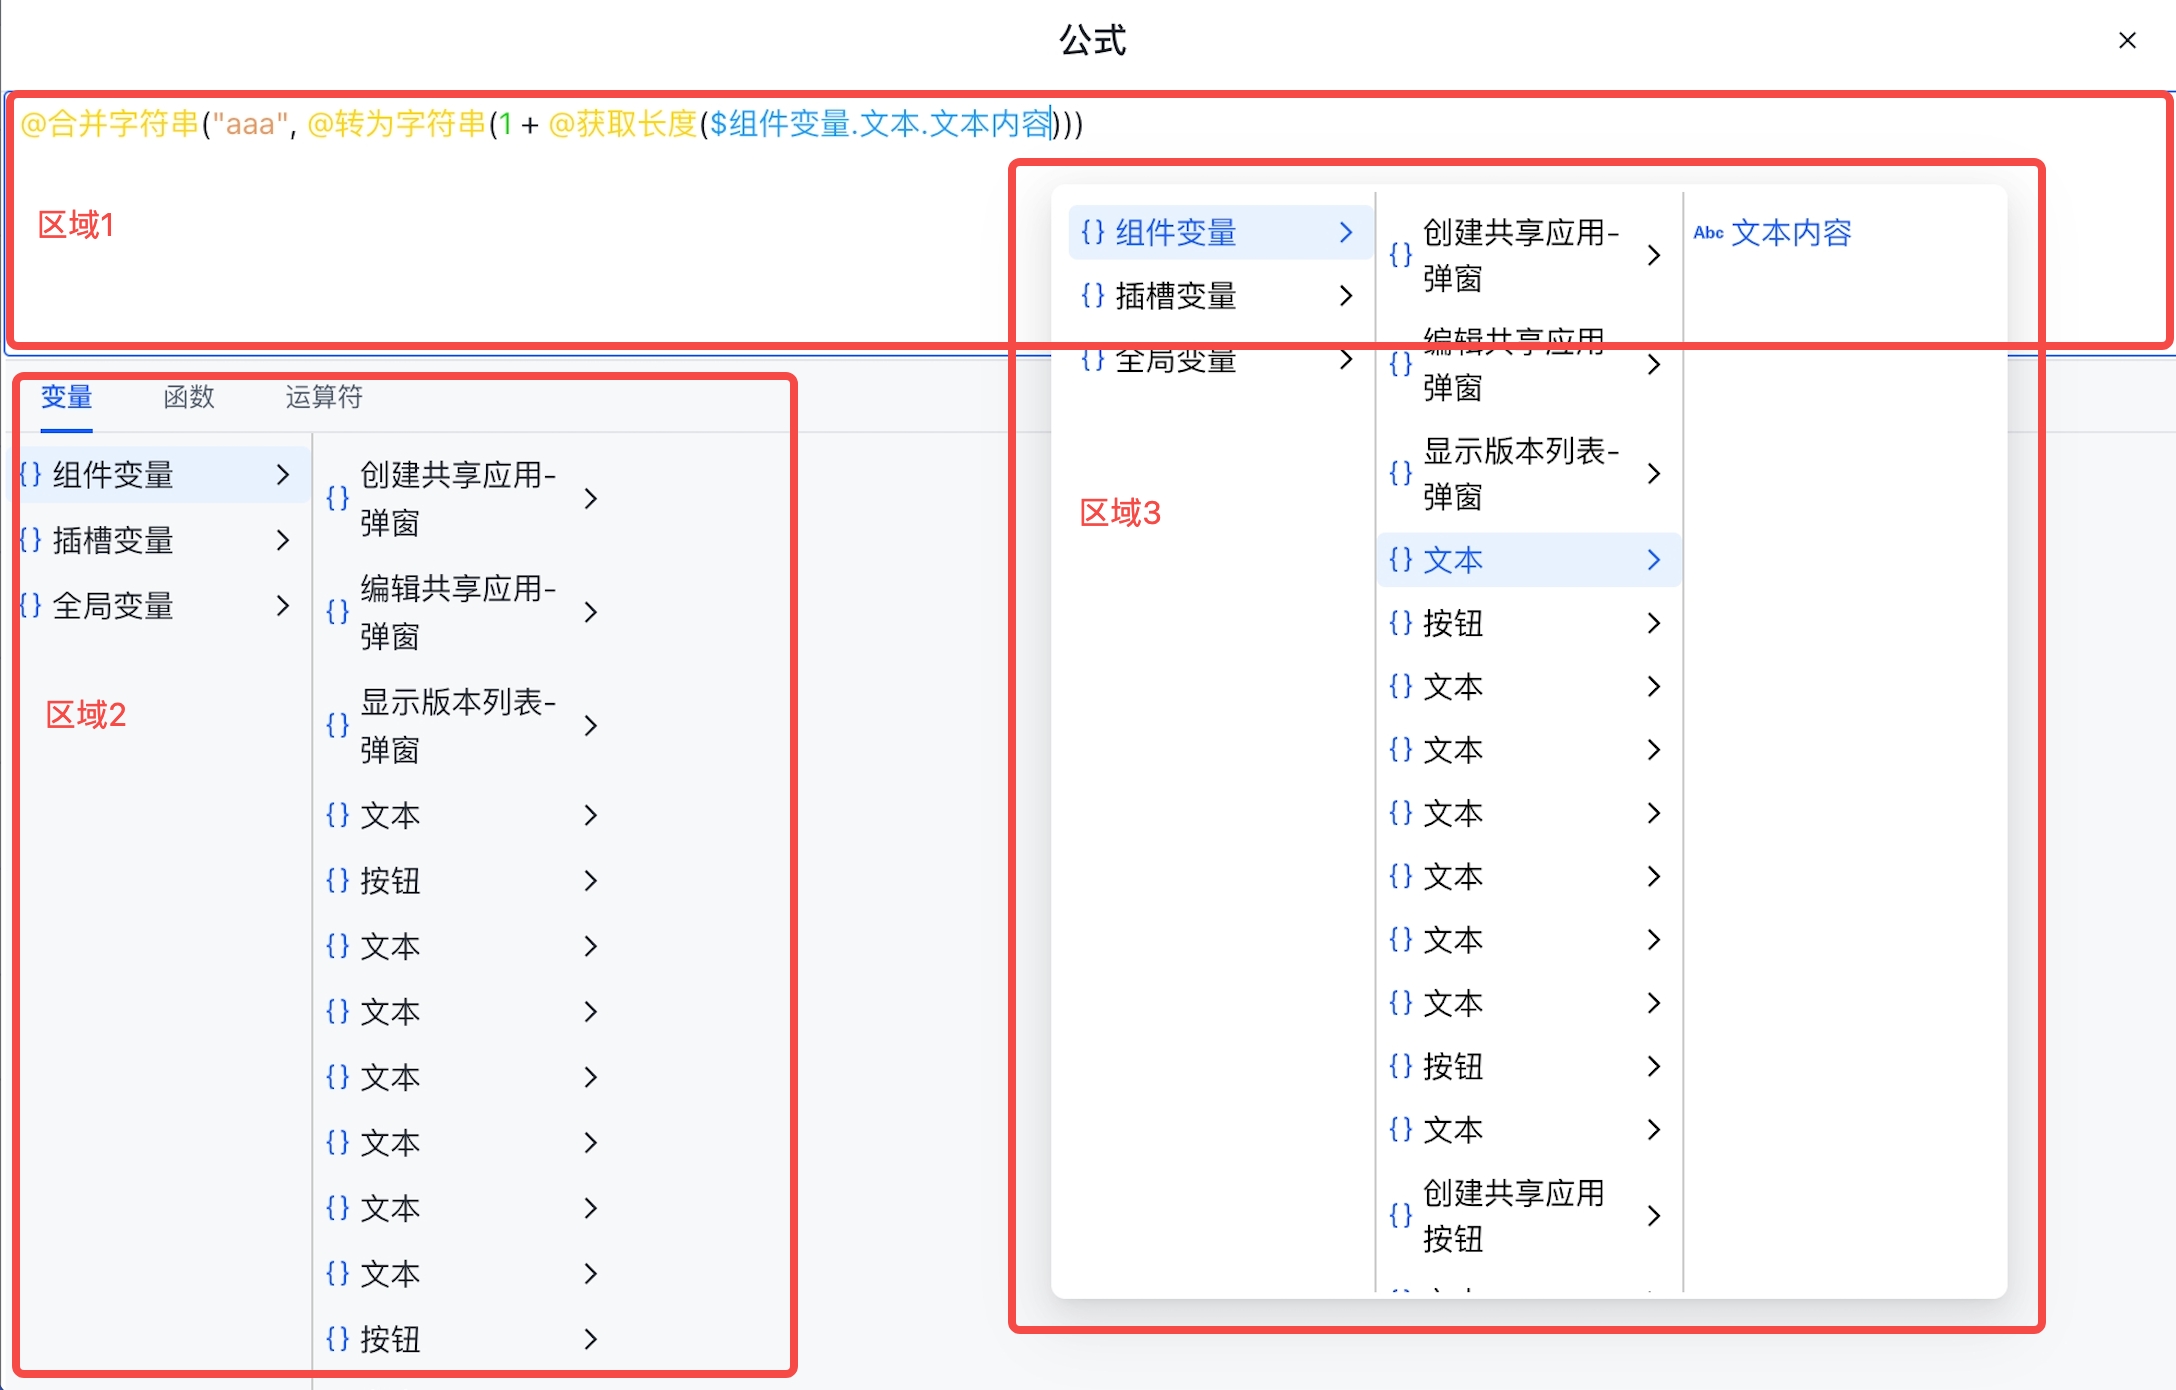The image size is (2176, 1390).
Task: Click the Abc icon beside 文本内容
Action: pos(1708,233)
